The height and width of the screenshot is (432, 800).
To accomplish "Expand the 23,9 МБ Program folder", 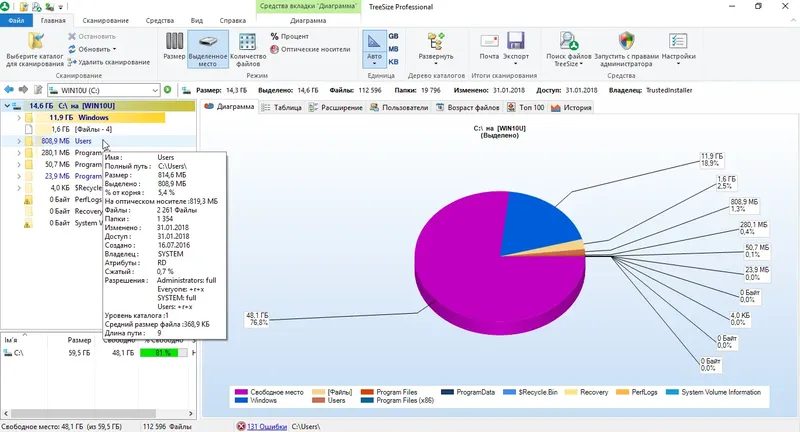I will click(x=19, y=176).
